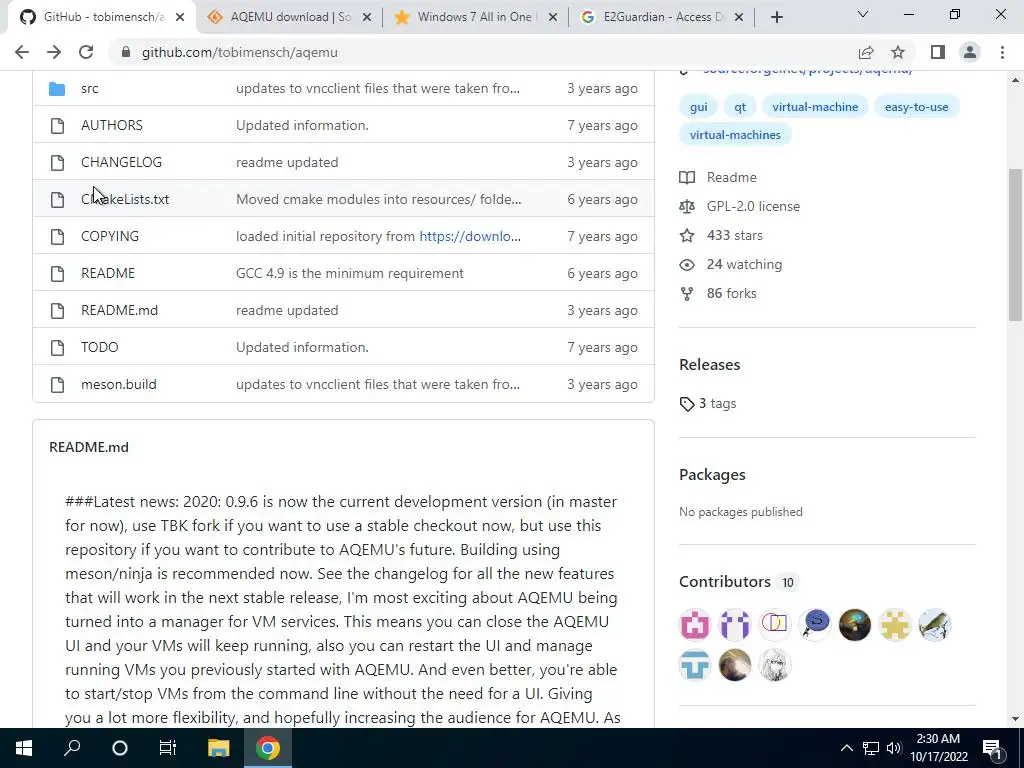Open the notification center icon

tap(993, 749)
